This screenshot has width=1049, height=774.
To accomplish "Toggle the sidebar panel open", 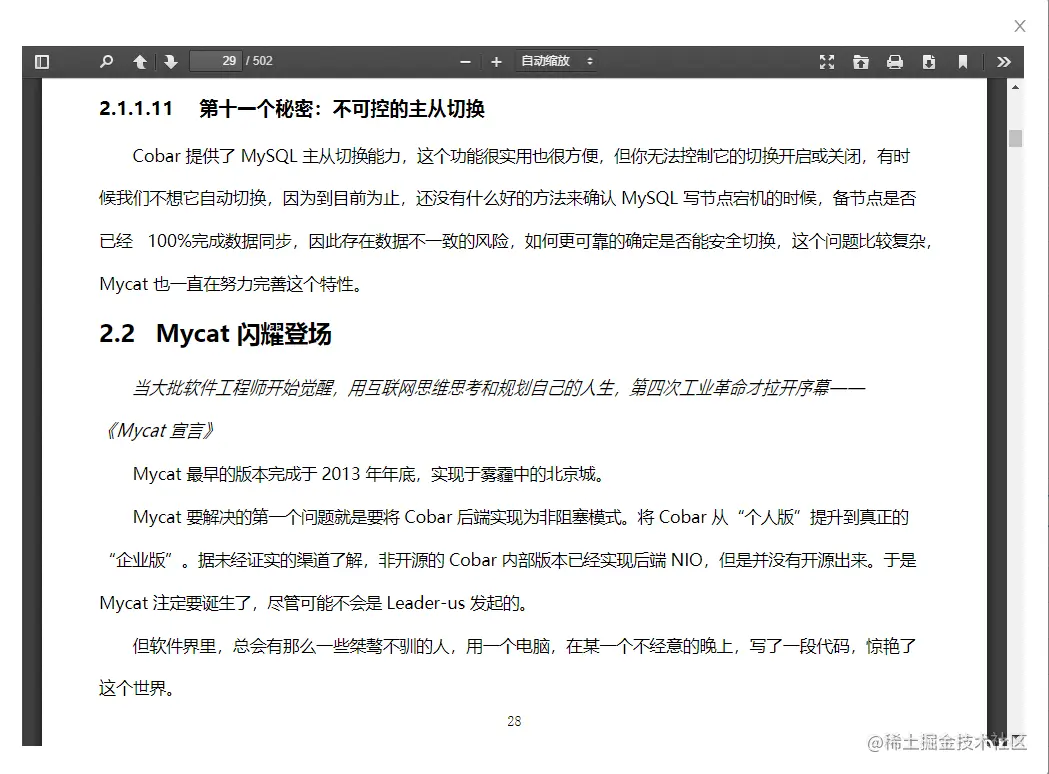I will (41, 61).
